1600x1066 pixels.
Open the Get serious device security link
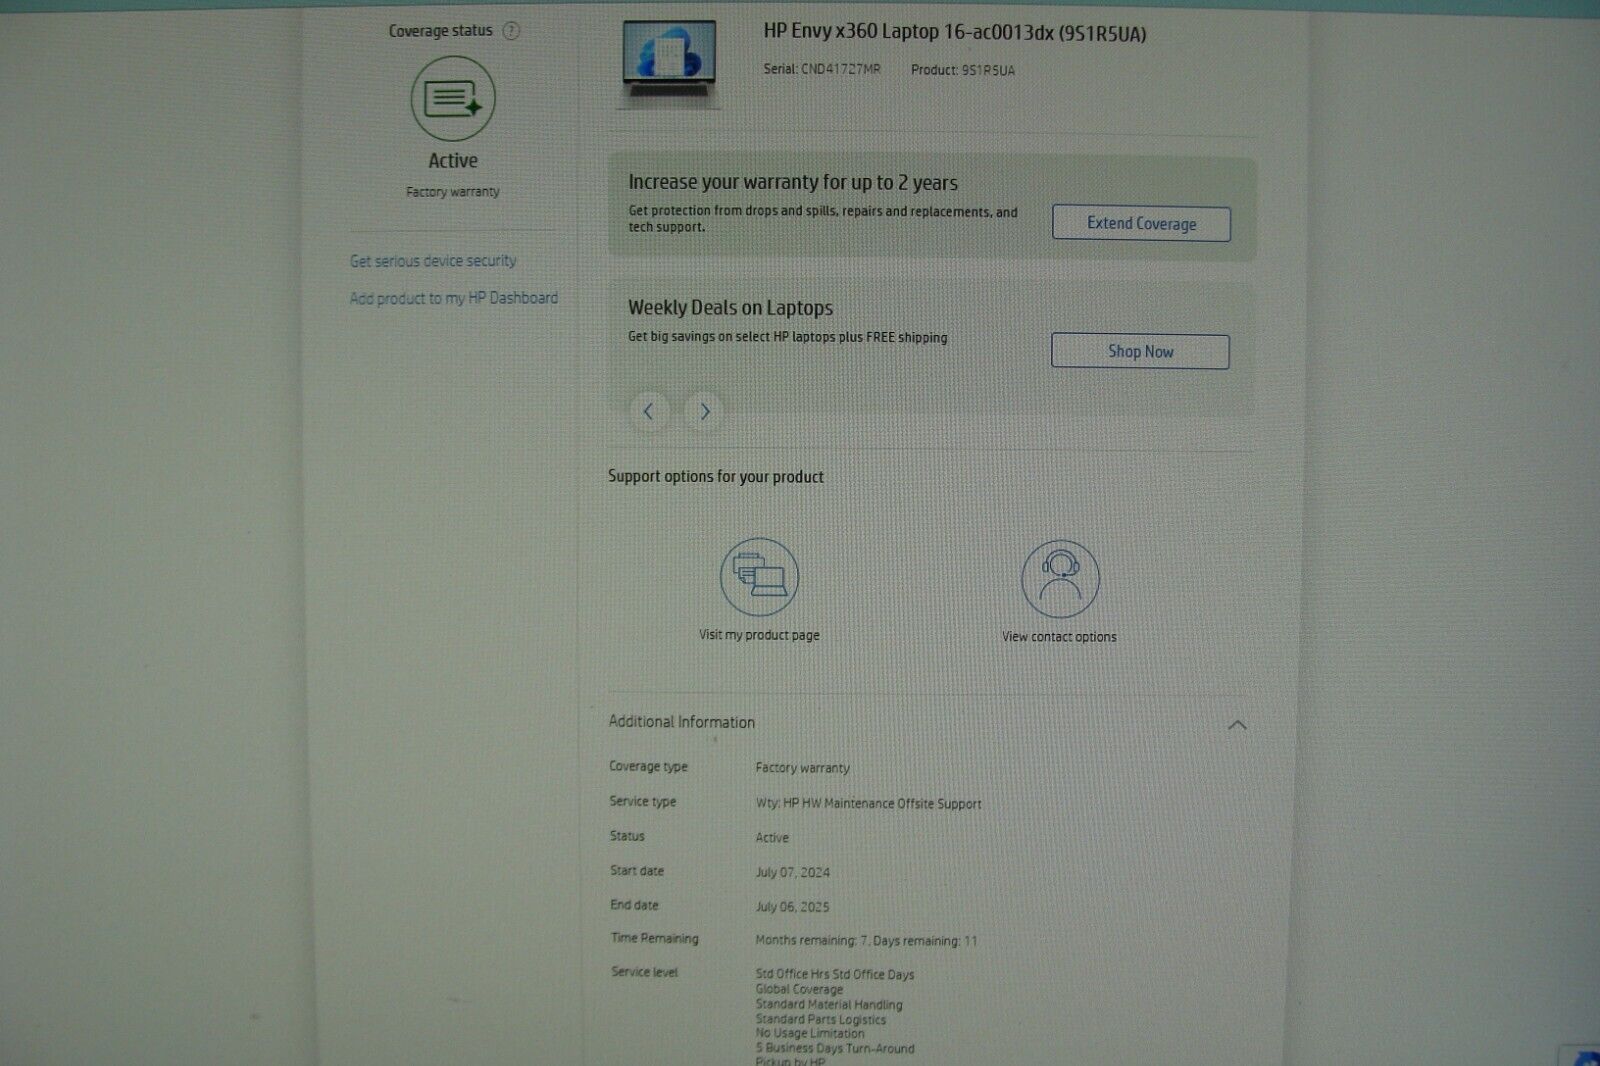coord(433,261)
